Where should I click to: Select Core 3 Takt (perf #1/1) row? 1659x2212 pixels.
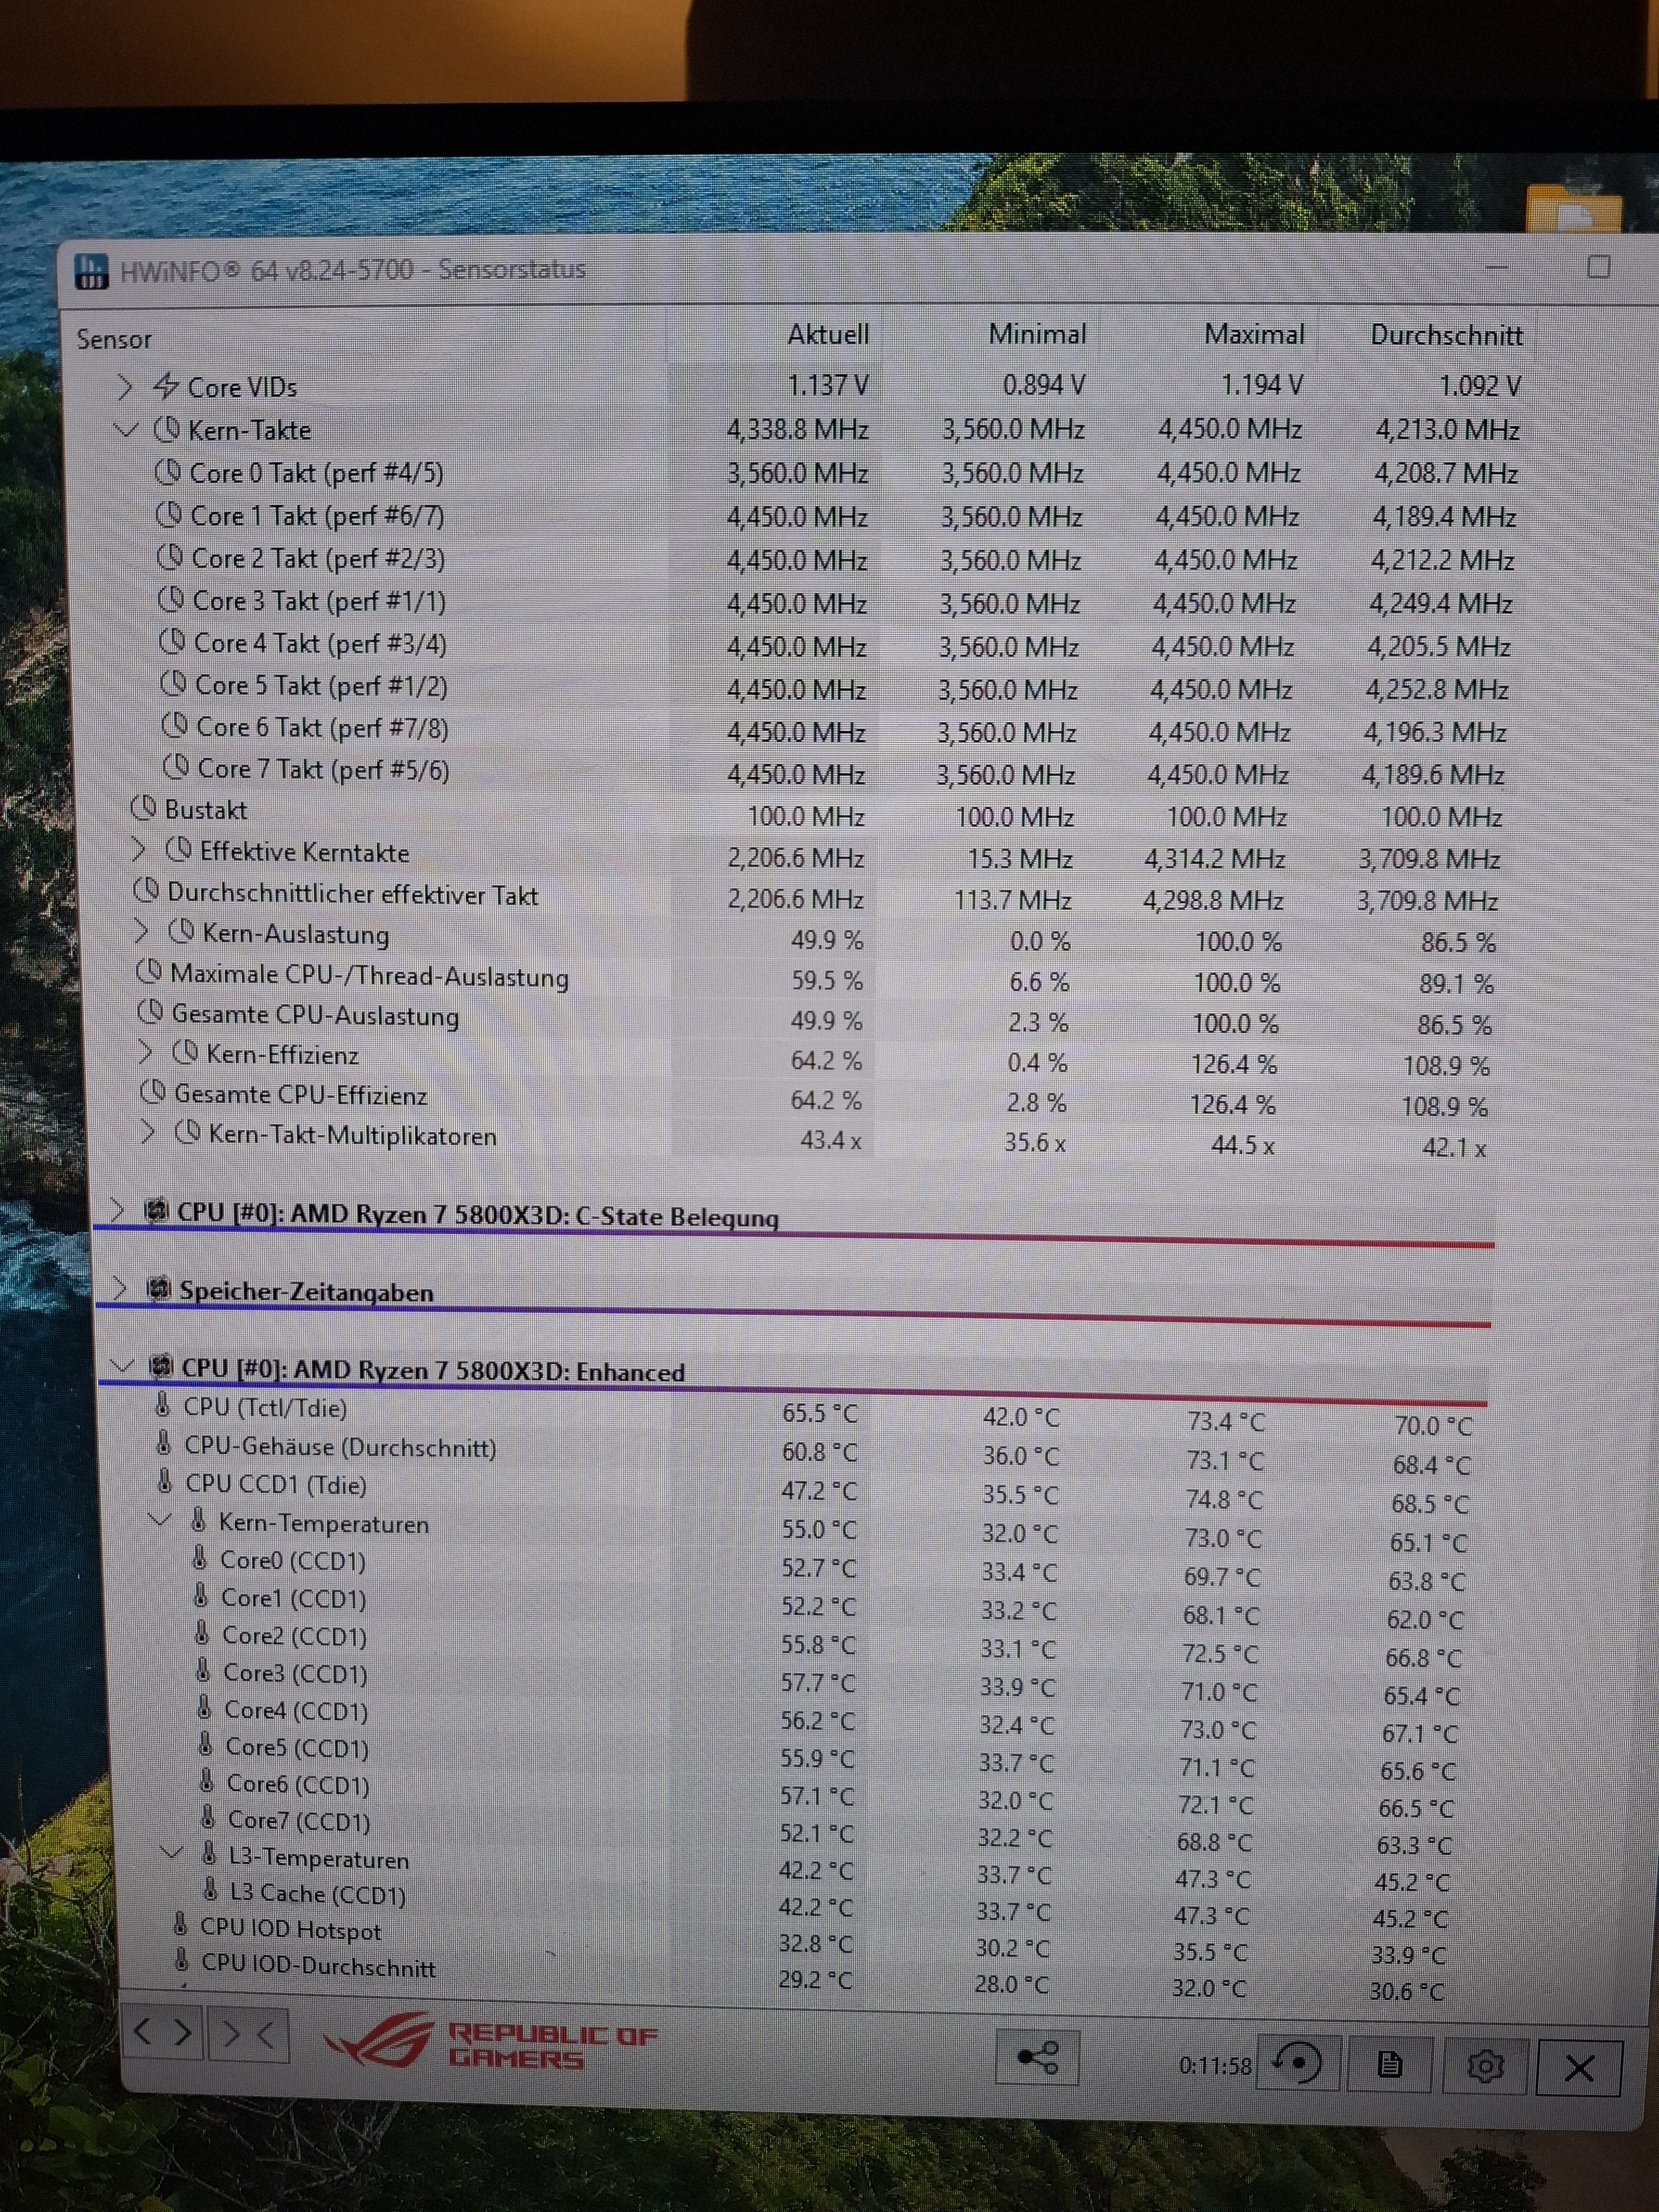click(318, 601)
